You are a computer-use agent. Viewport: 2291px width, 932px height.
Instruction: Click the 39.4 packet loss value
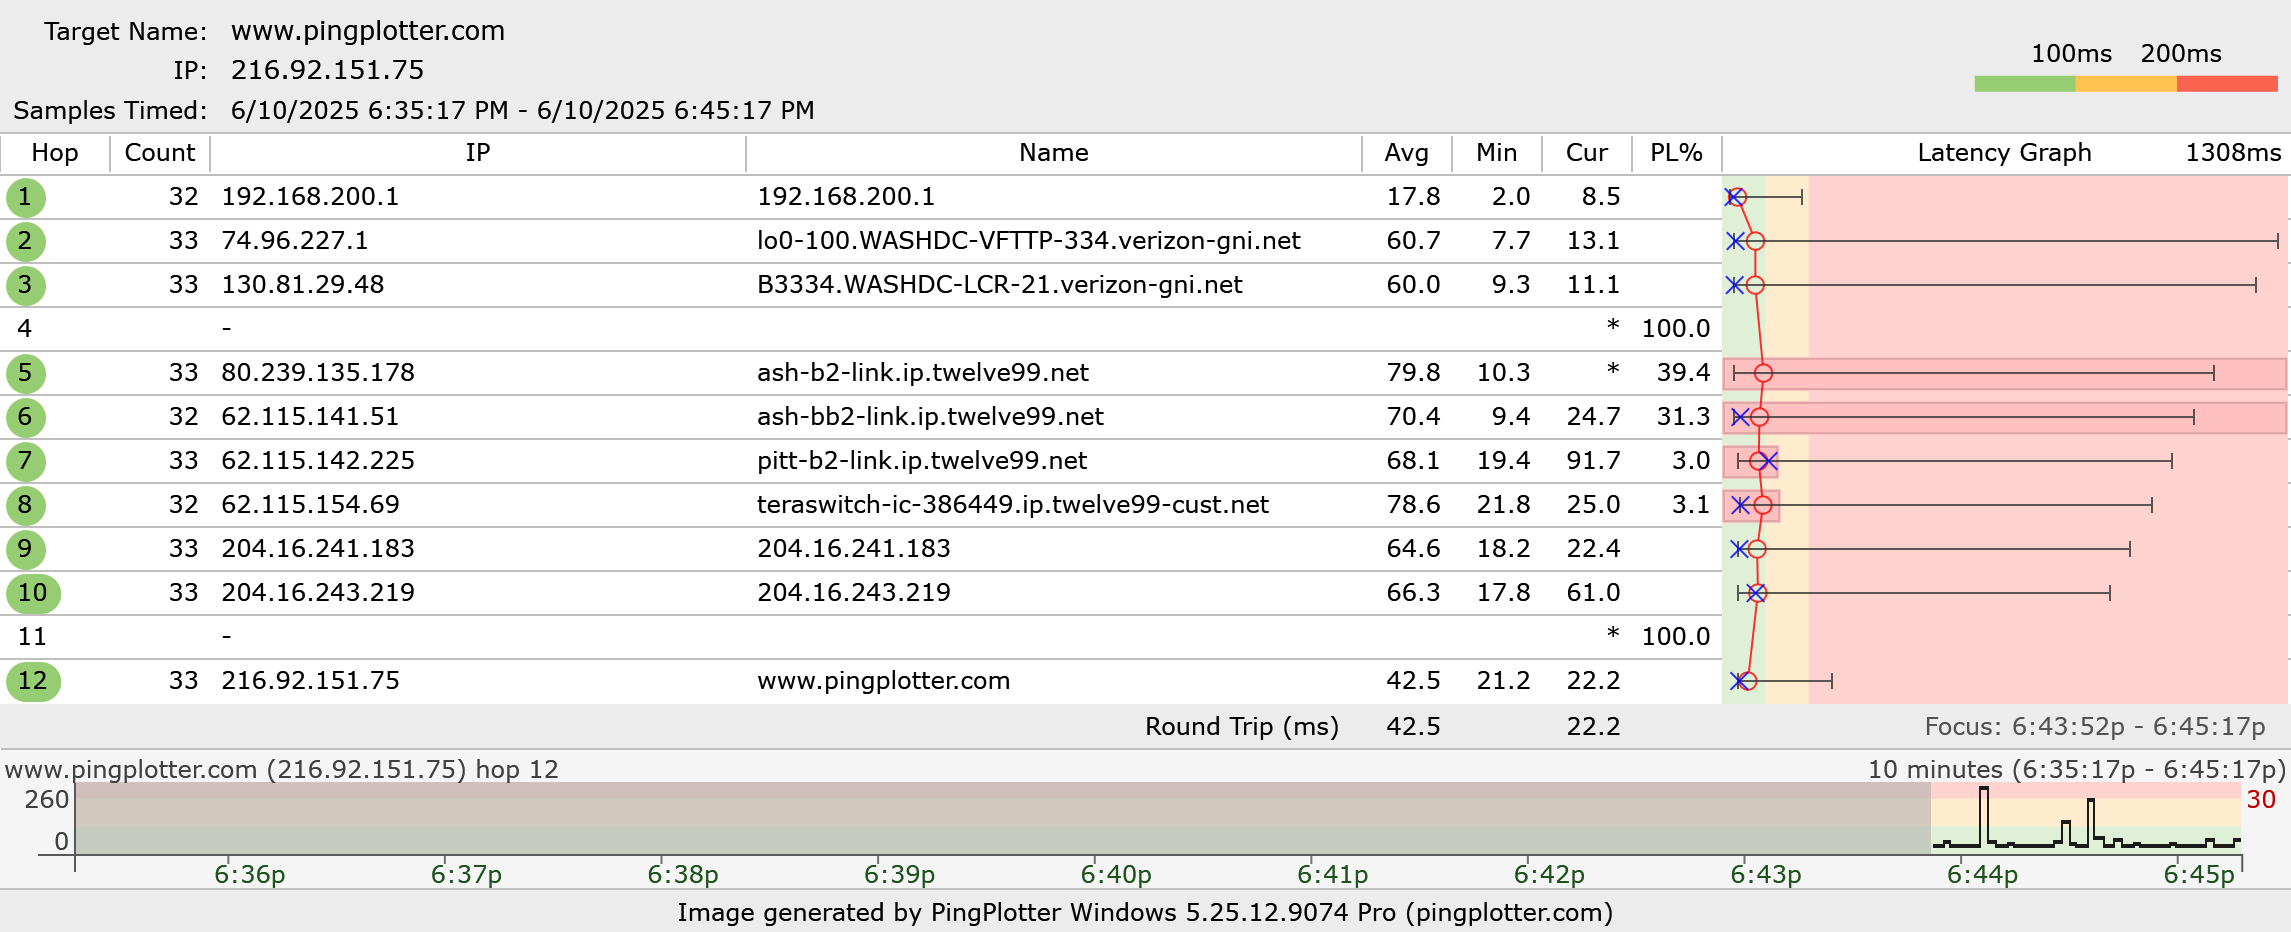click(x=1684, y=373)
